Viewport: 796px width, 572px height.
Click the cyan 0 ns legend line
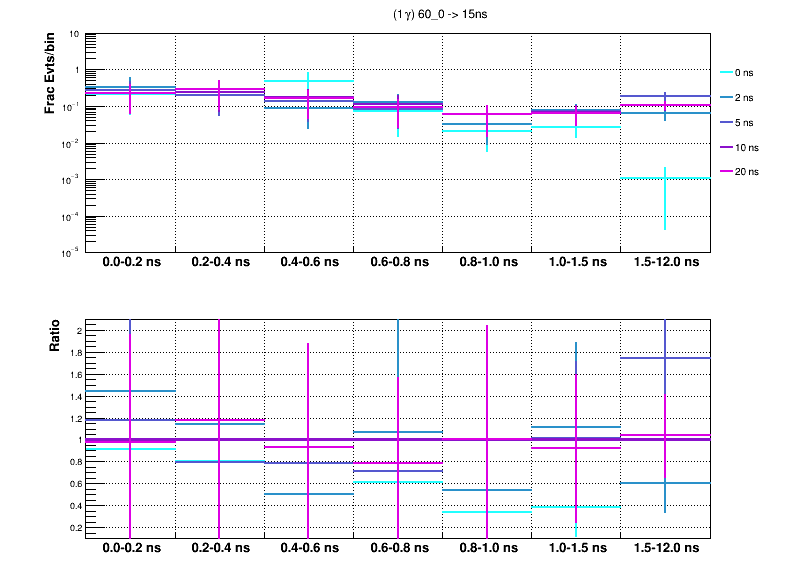[726, 72]
